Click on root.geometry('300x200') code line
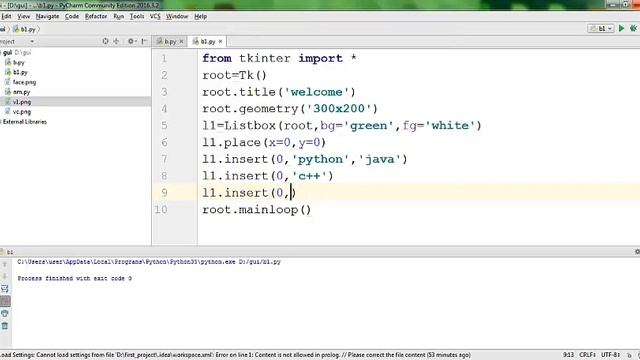Image resolution: width=640 pixels, height=360 pixels. point(290,109)
